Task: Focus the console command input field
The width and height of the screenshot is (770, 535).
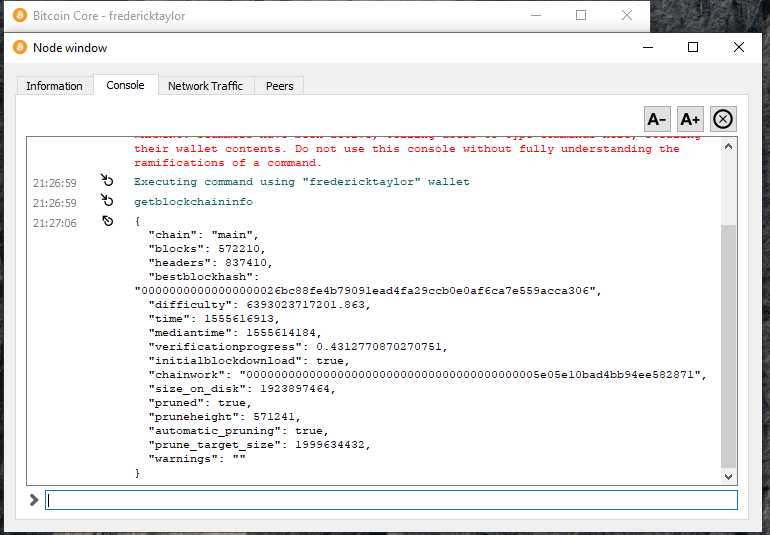Action: [391, 500]
